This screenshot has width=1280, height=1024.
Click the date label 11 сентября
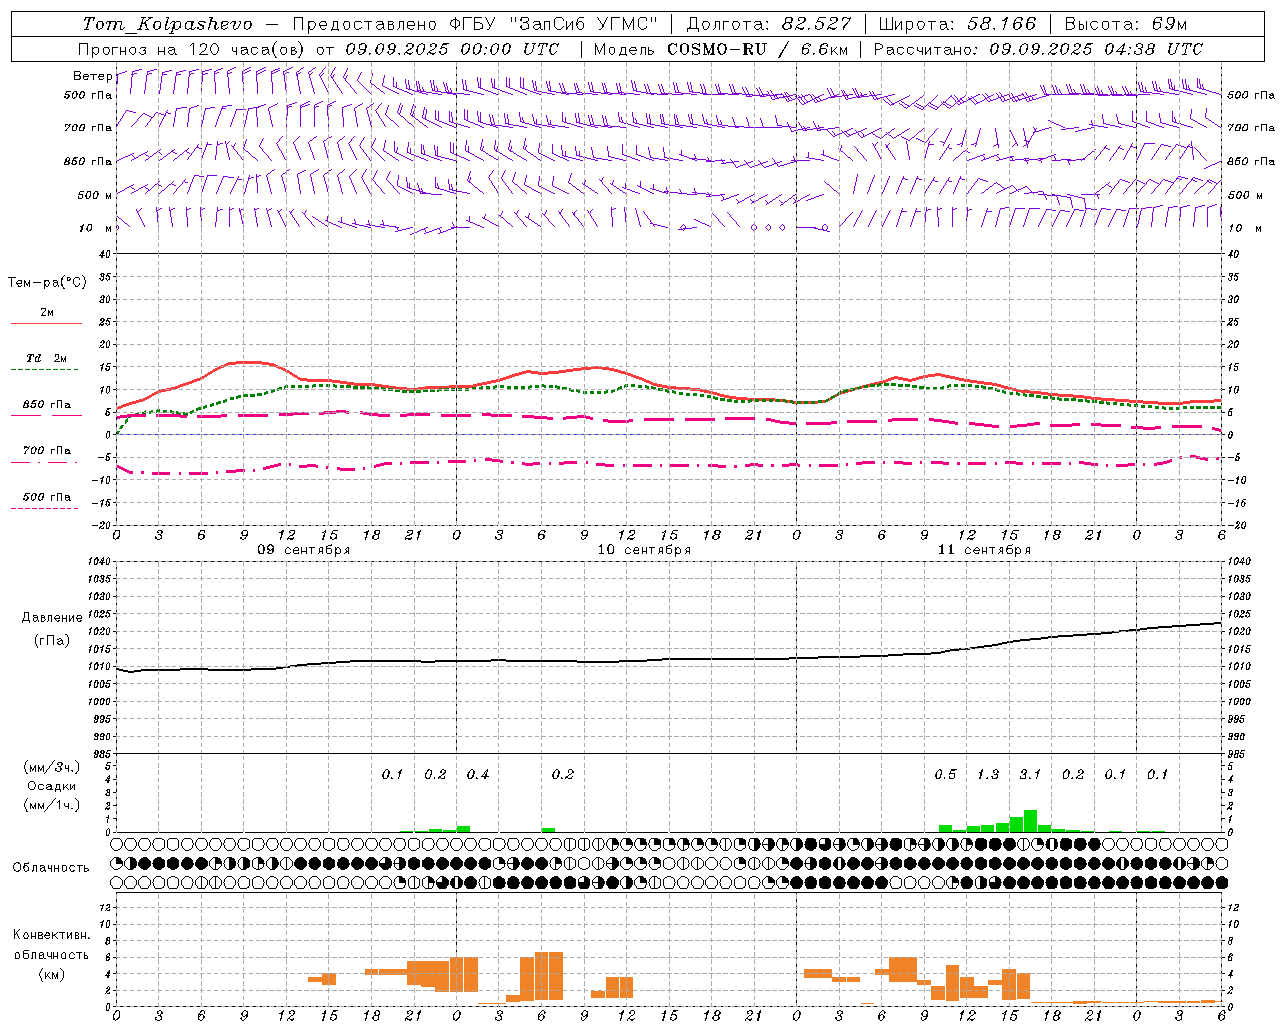click(x=984, y=550)
